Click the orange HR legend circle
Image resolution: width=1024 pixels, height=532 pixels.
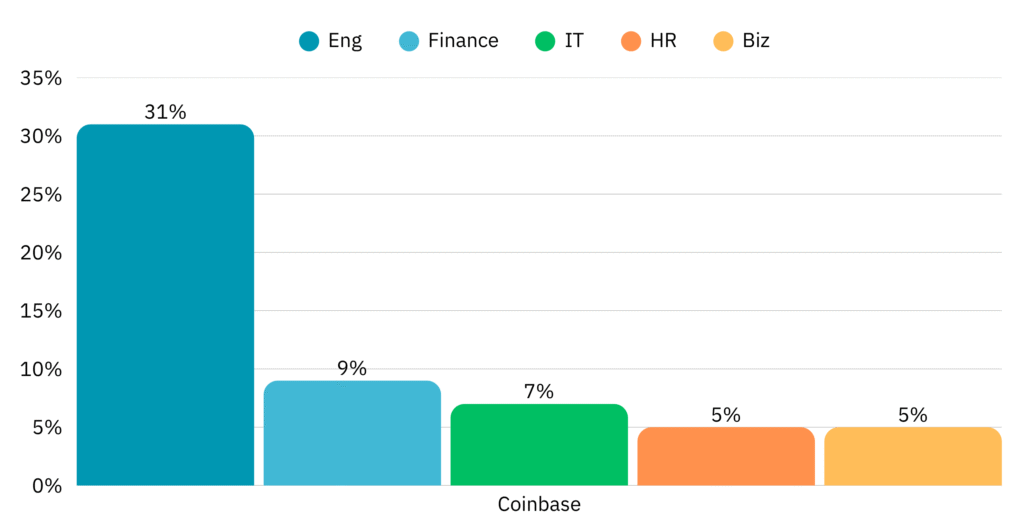630,41
